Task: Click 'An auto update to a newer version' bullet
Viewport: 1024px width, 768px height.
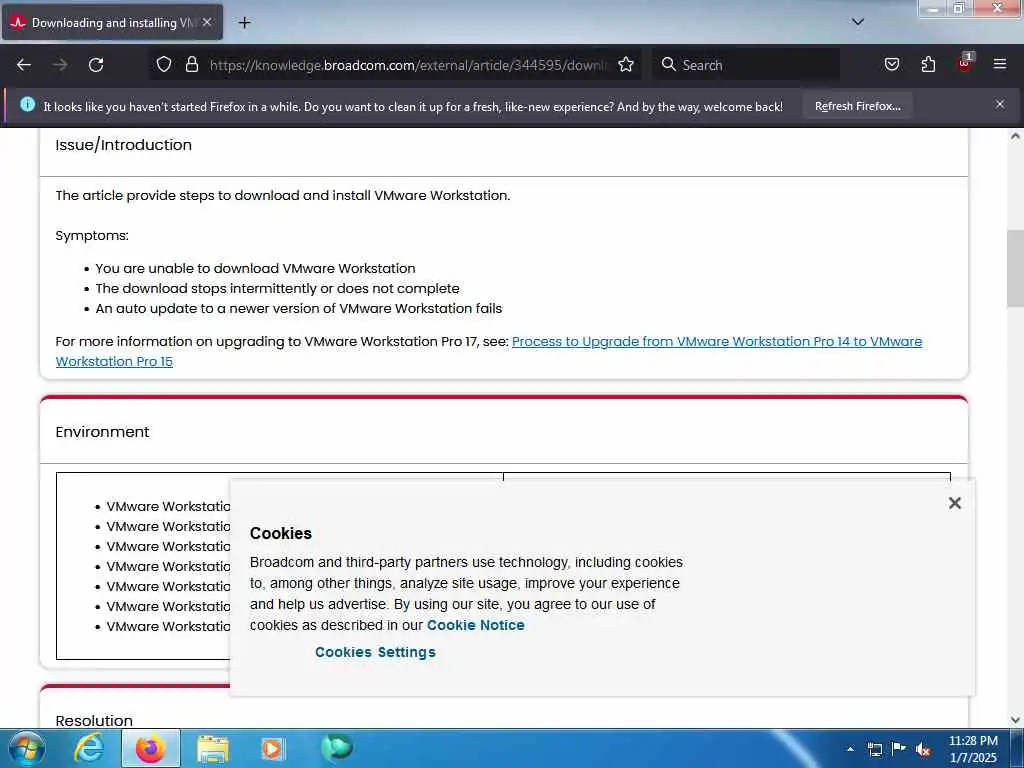Action: tap(298, 308)
